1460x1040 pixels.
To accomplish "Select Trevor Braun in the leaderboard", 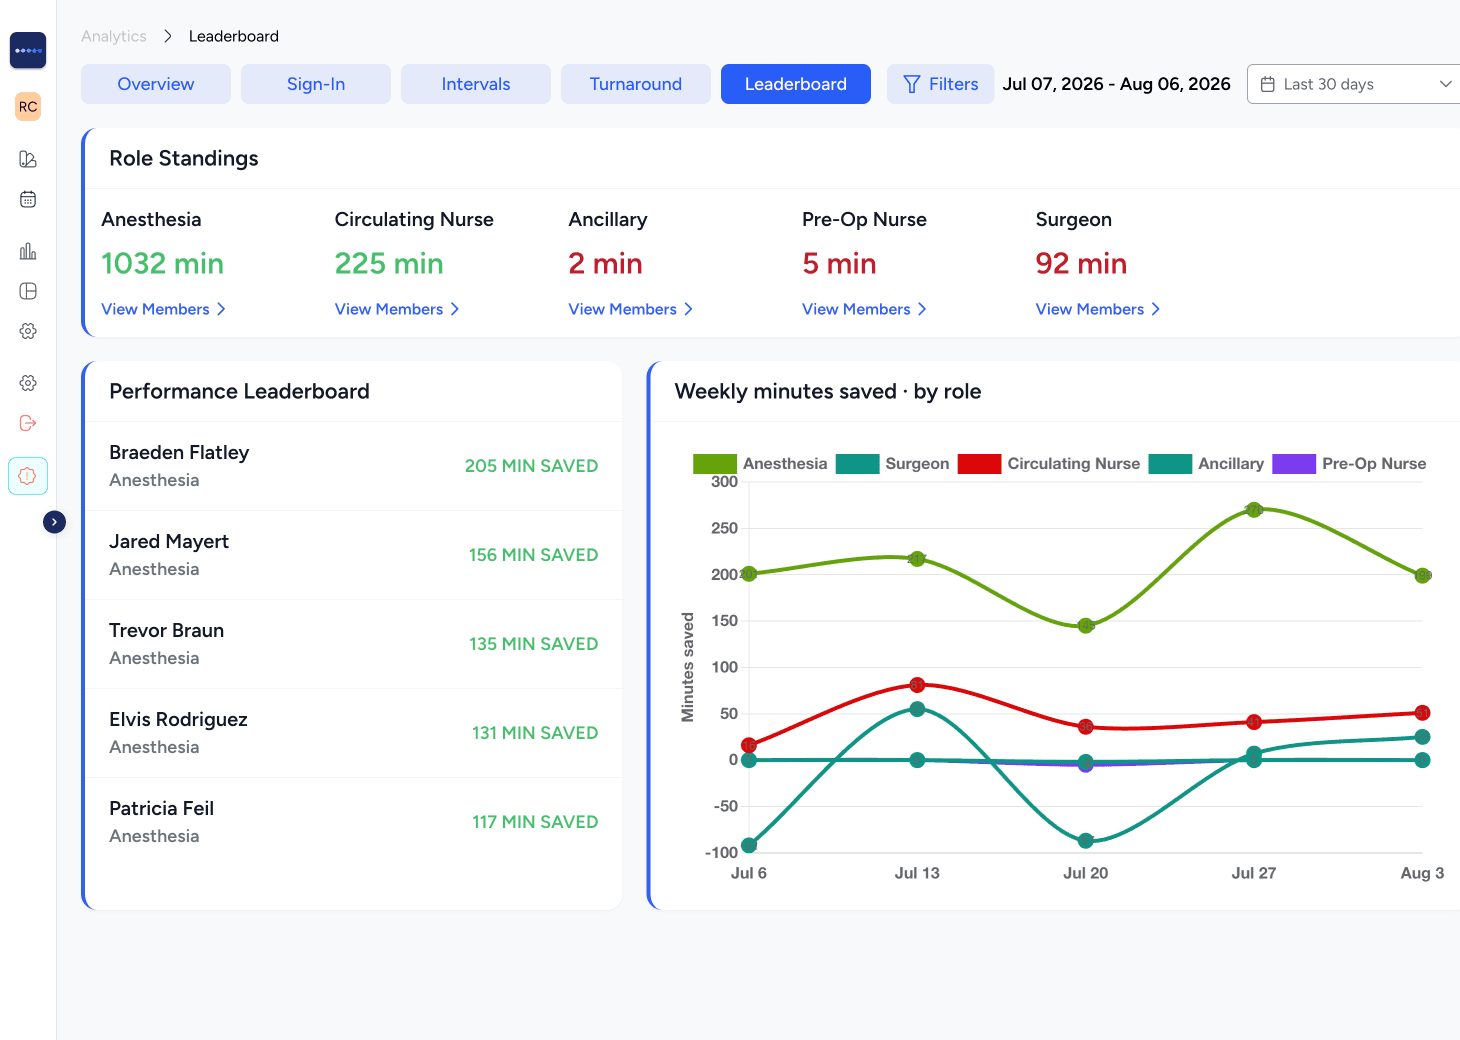I will 354,644.
